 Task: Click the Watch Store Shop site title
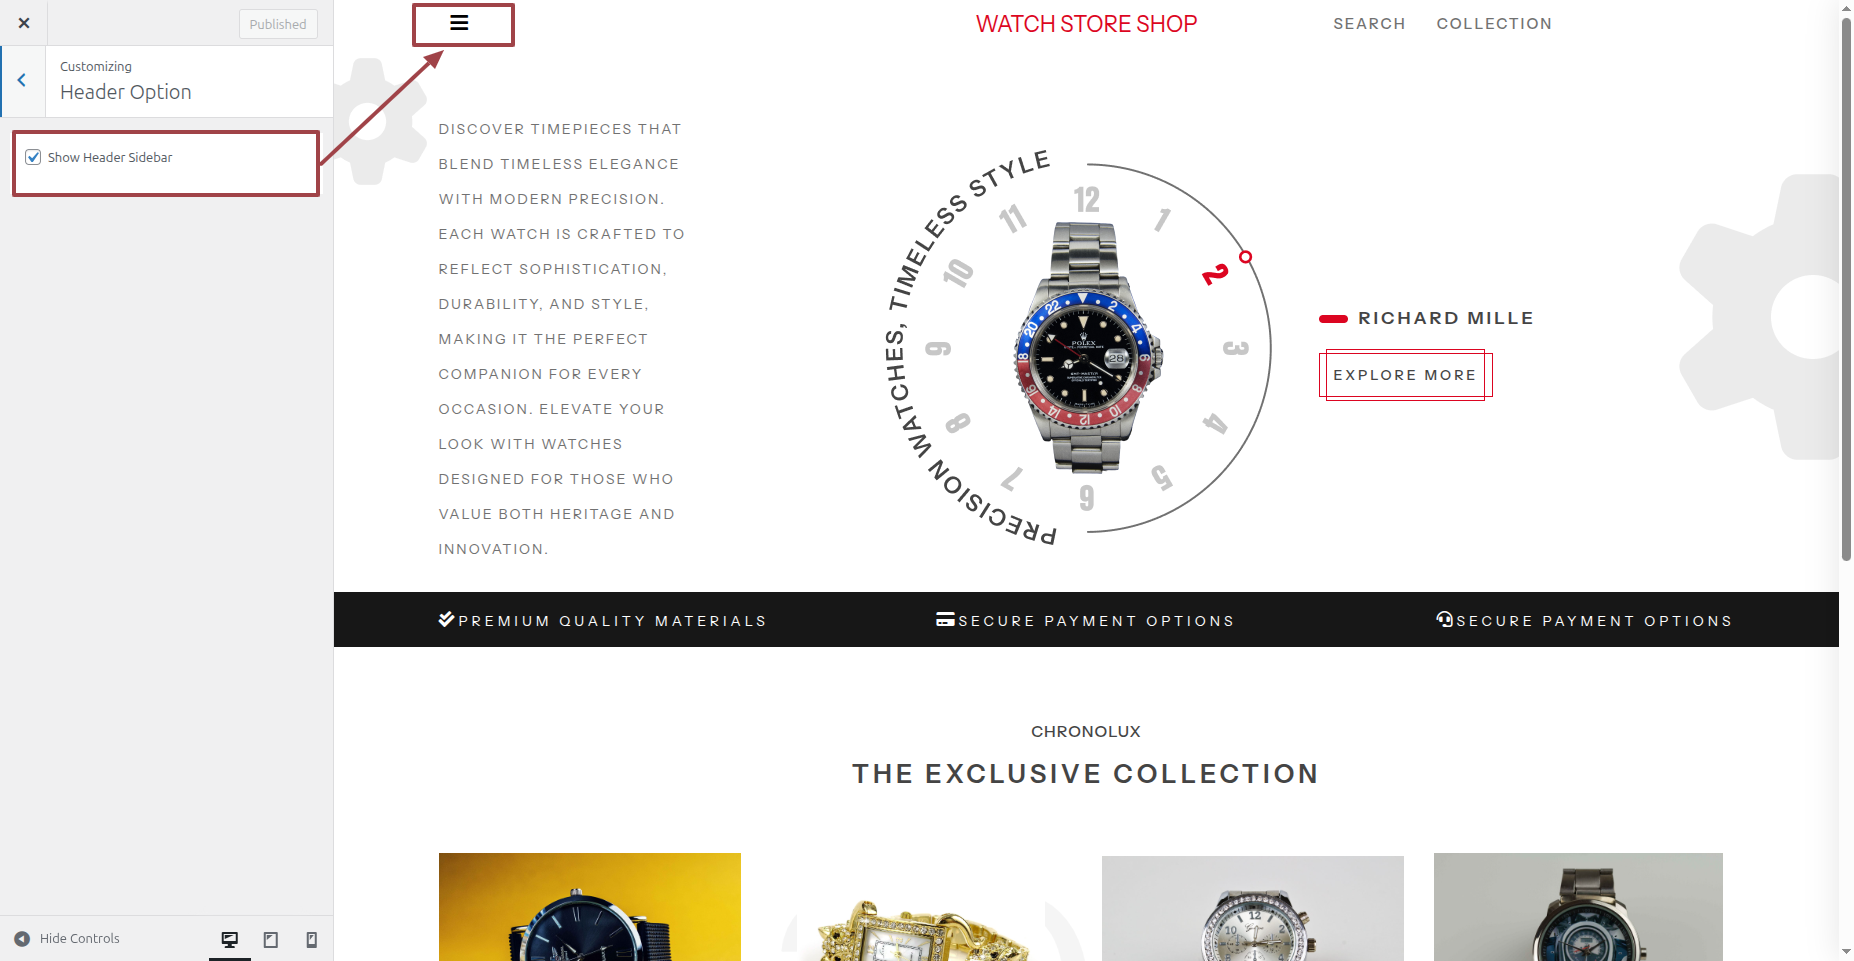[x=1086, y=24]
